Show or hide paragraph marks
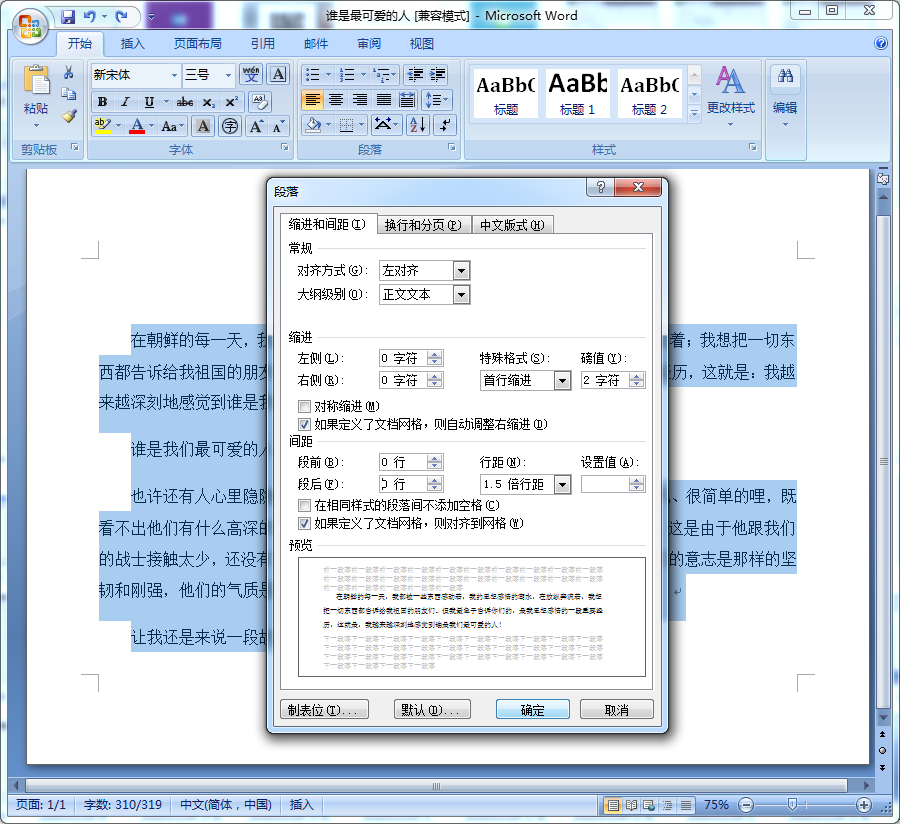 [x=445, y=125]
